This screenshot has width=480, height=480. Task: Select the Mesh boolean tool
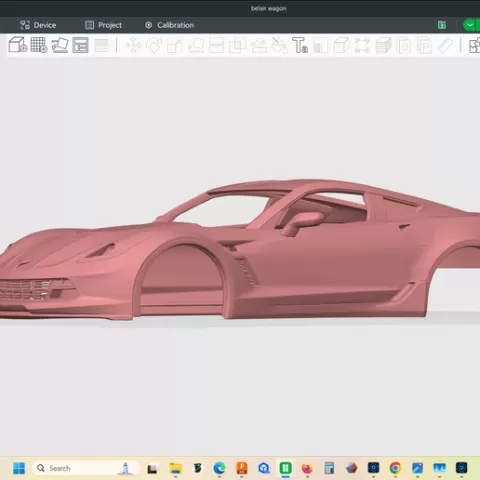(237, 45)
